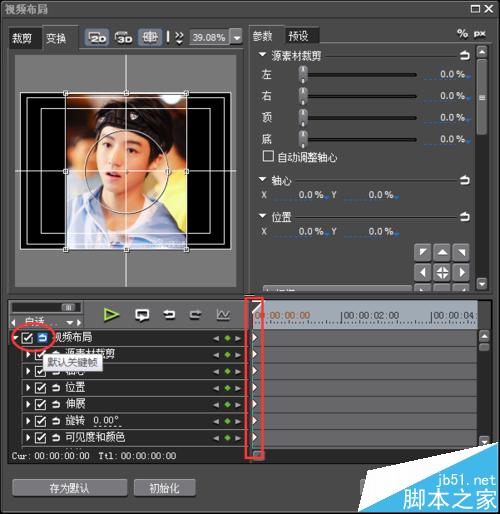
Task: Expand the 可见度和颜色 timeline row
Action: [28, 437]
